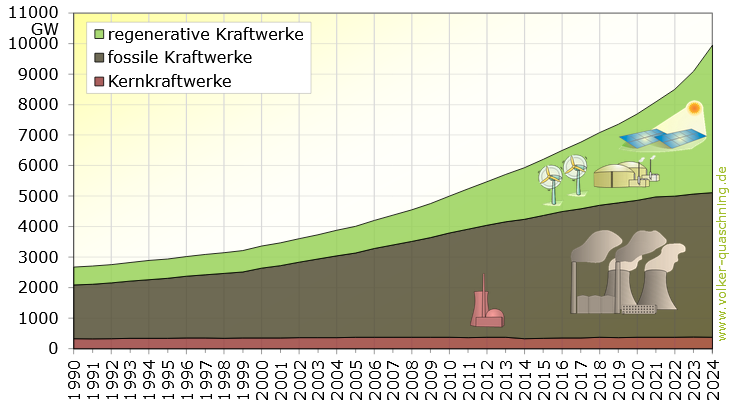Screen dimensions: 731x410
Task: Click the orange sun icon
Action: (x=693, y=108)
